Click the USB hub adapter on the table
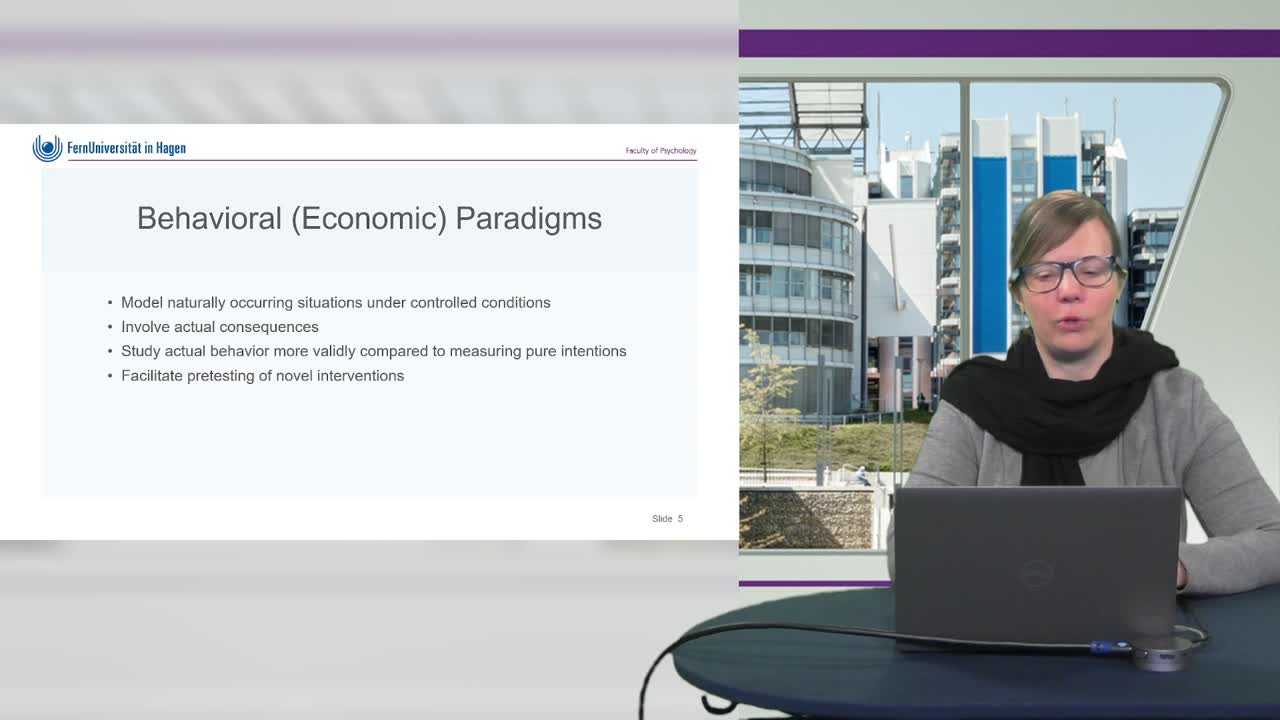Viewport: 1280px width, 720px height. point(1160,655)
